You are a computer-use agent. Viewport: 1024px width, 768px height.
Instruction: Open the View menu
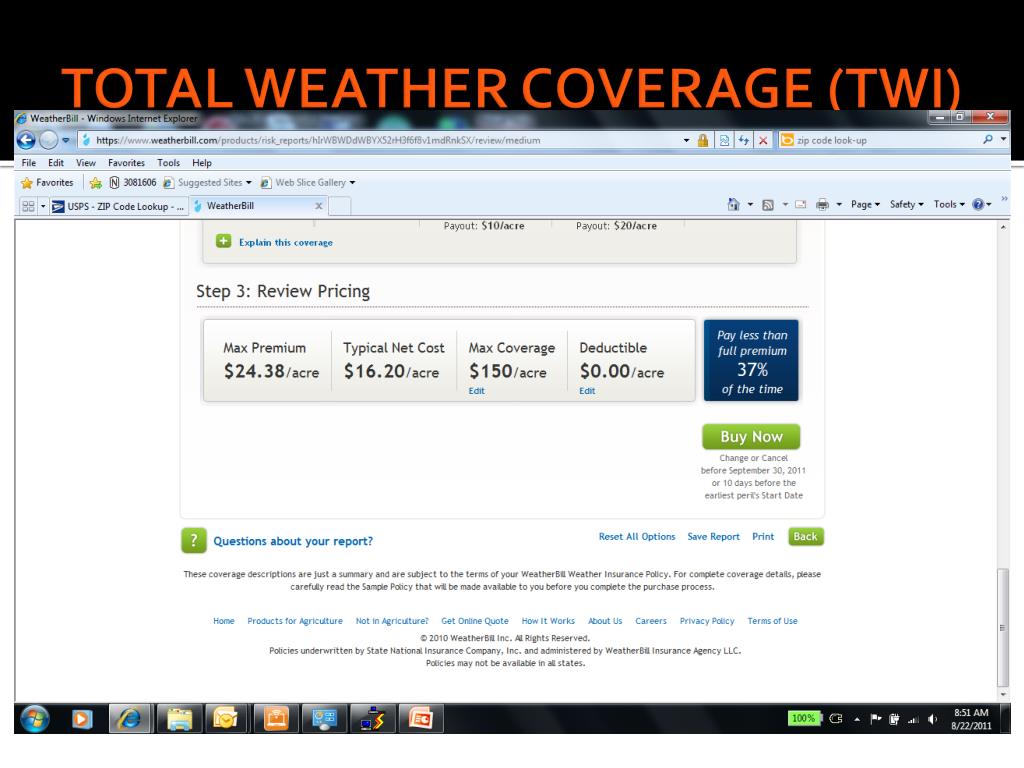click(x=86, y=163)
